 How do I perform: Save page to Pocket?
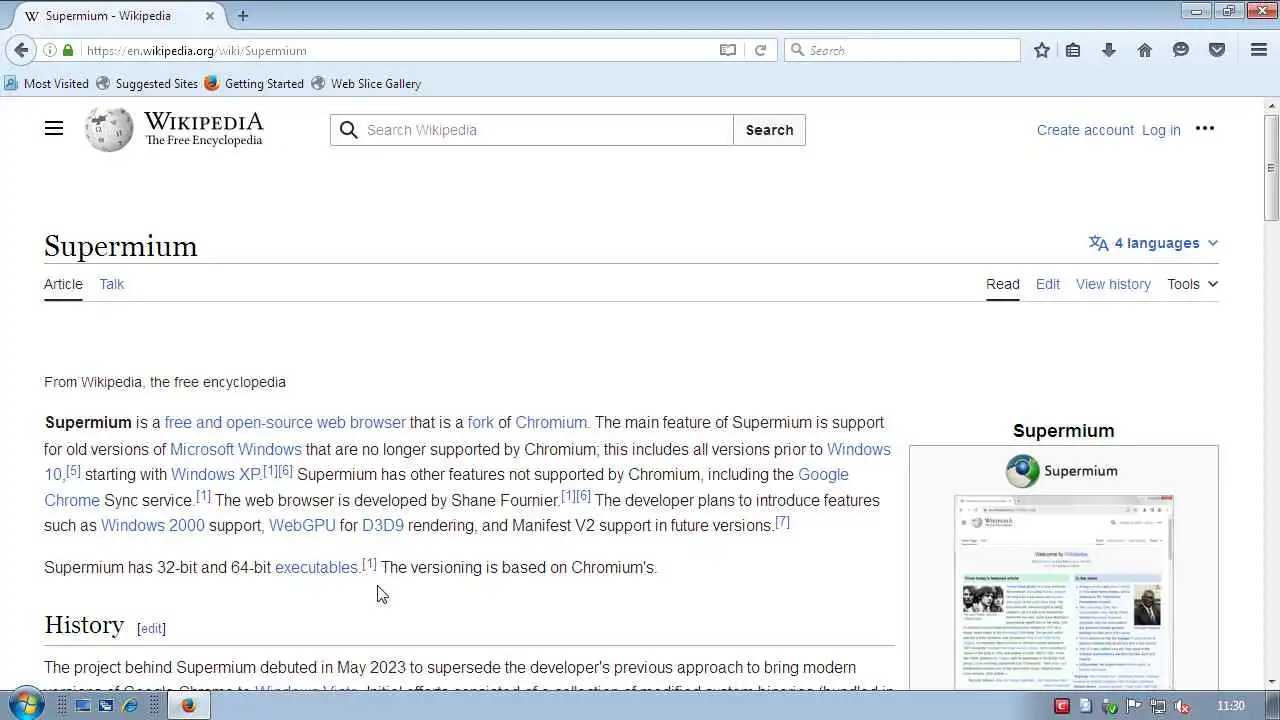click(x=1217, y=50)
